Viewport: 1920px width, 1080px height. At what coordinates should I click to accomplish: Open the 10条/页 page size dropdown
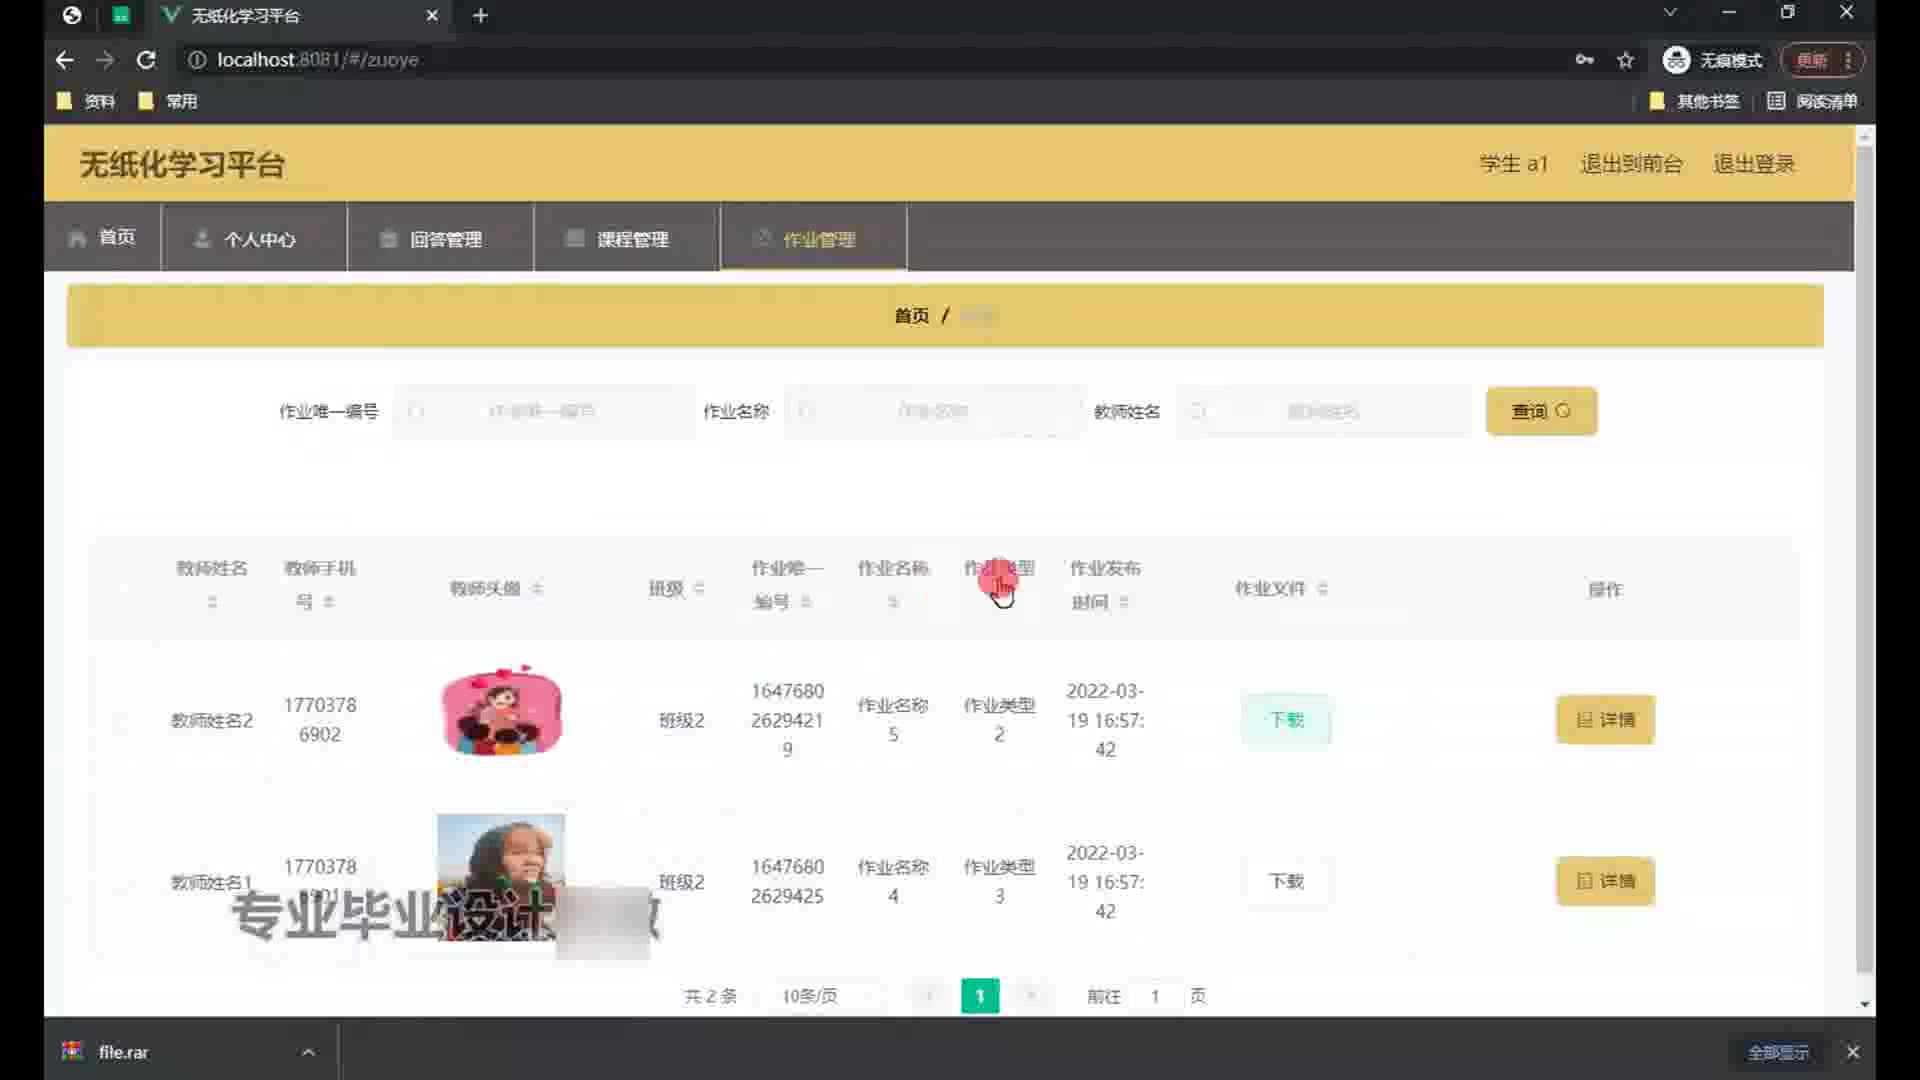coord(826,996)
